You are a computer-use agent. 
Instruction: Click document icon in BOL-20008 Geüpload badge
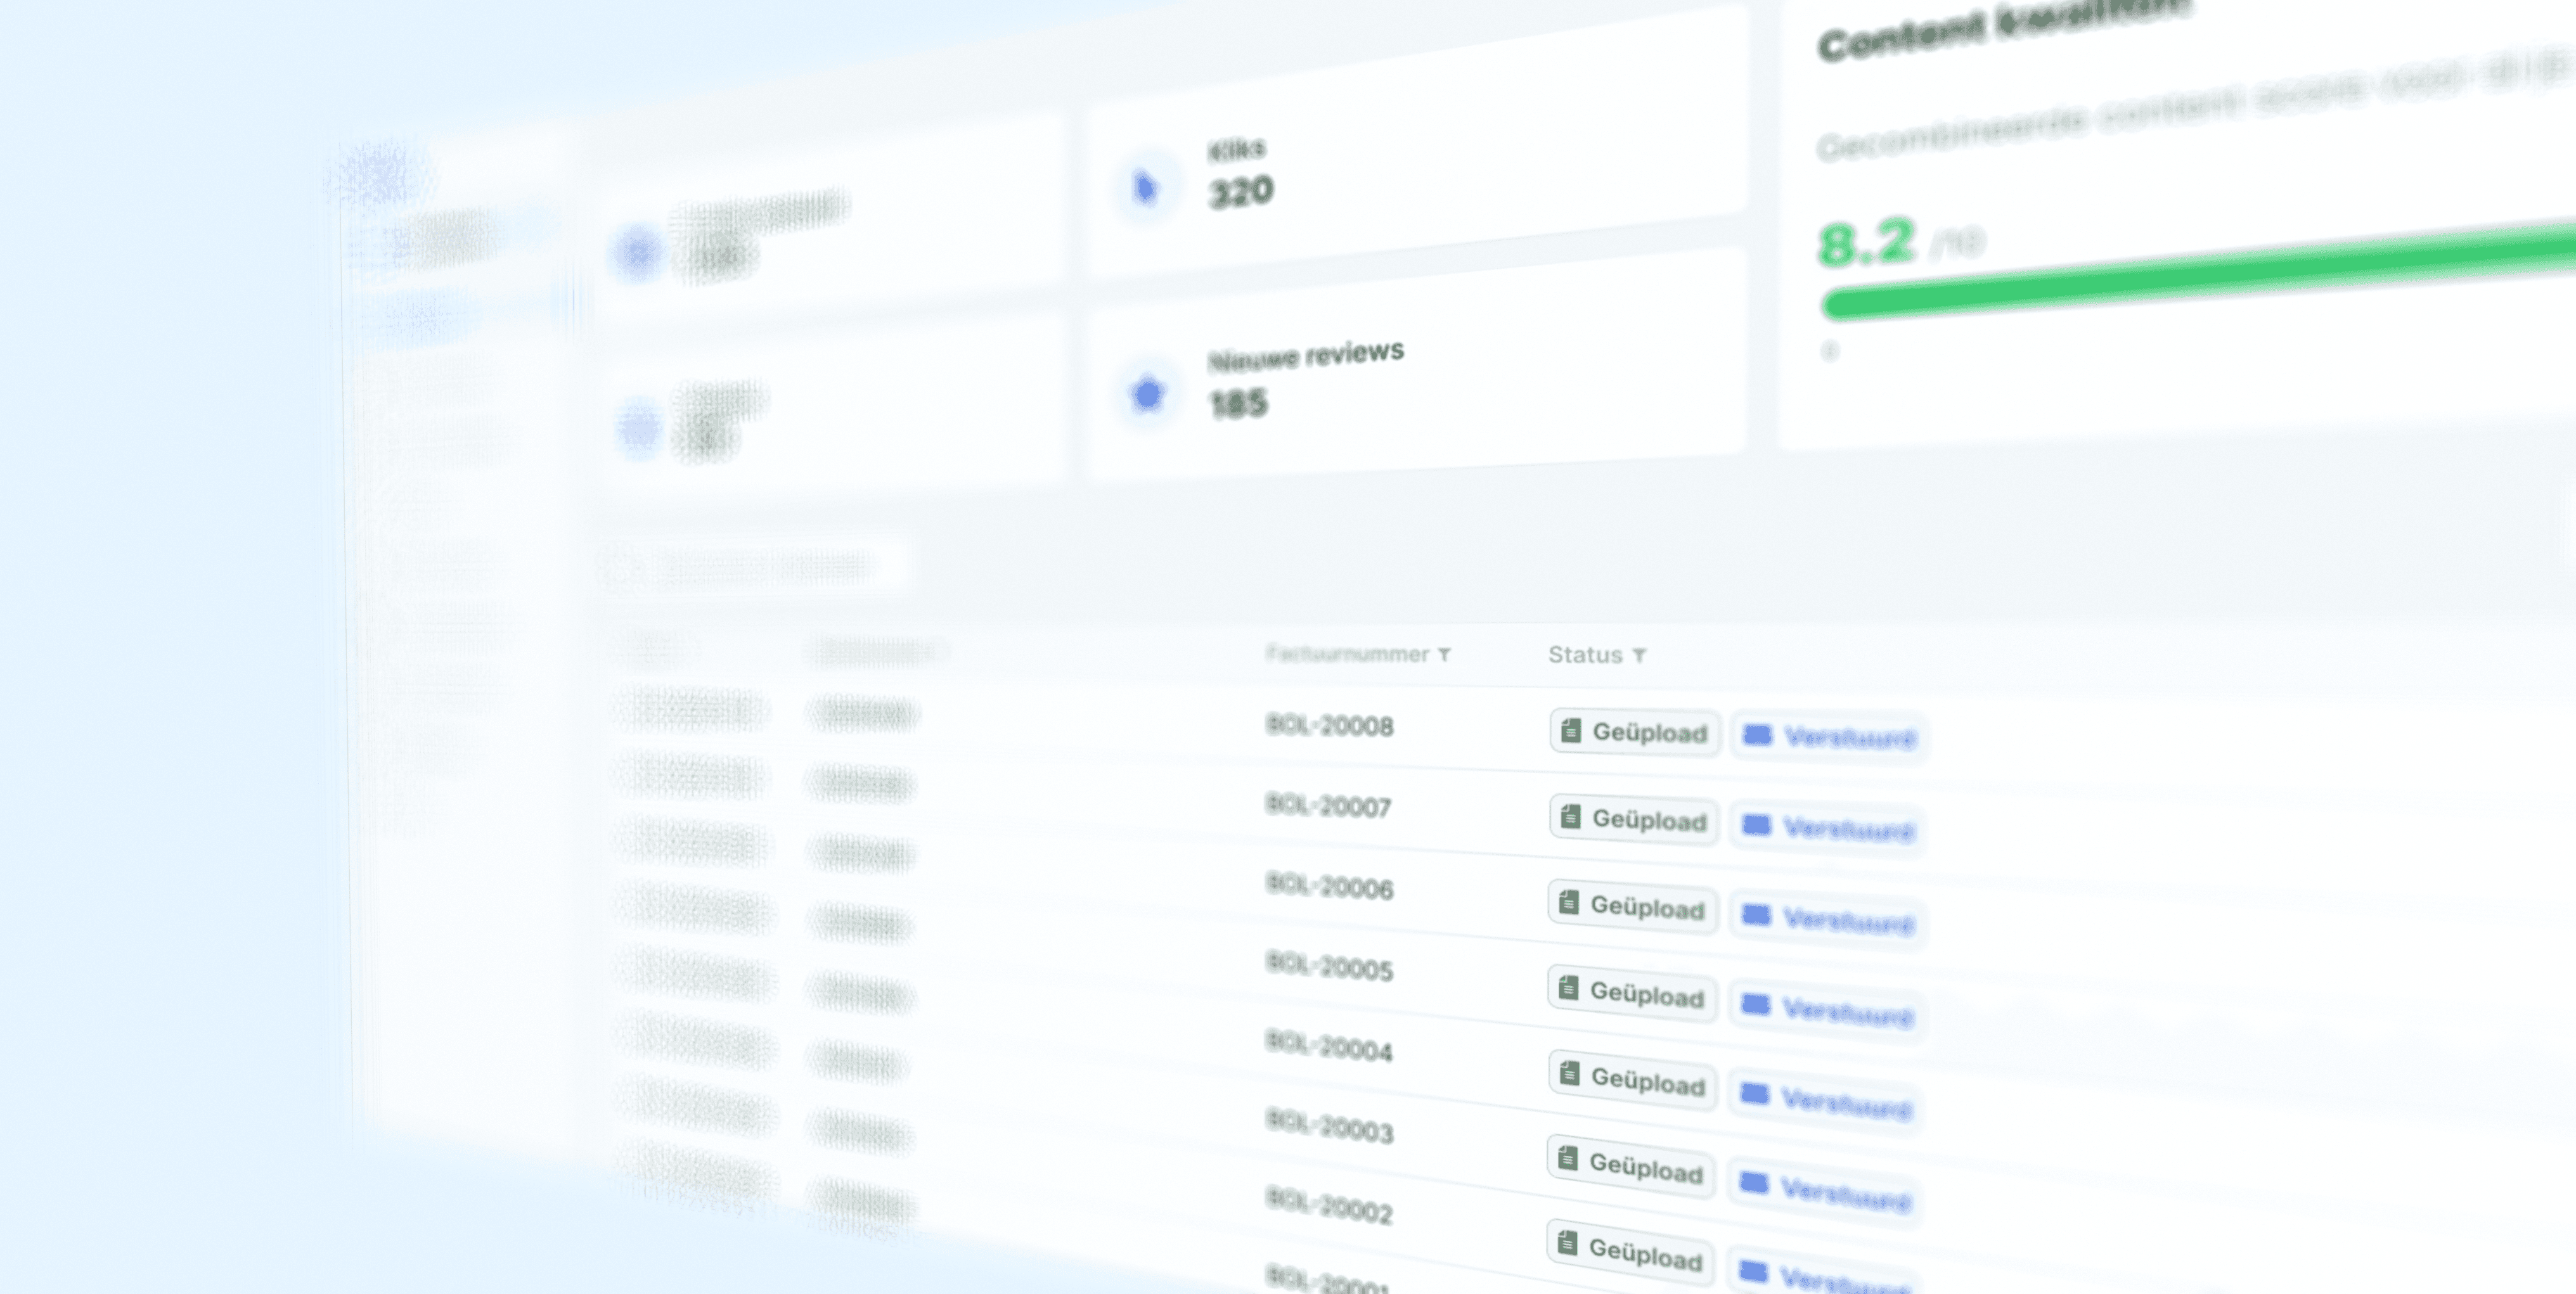click(x=1571, y=731)
